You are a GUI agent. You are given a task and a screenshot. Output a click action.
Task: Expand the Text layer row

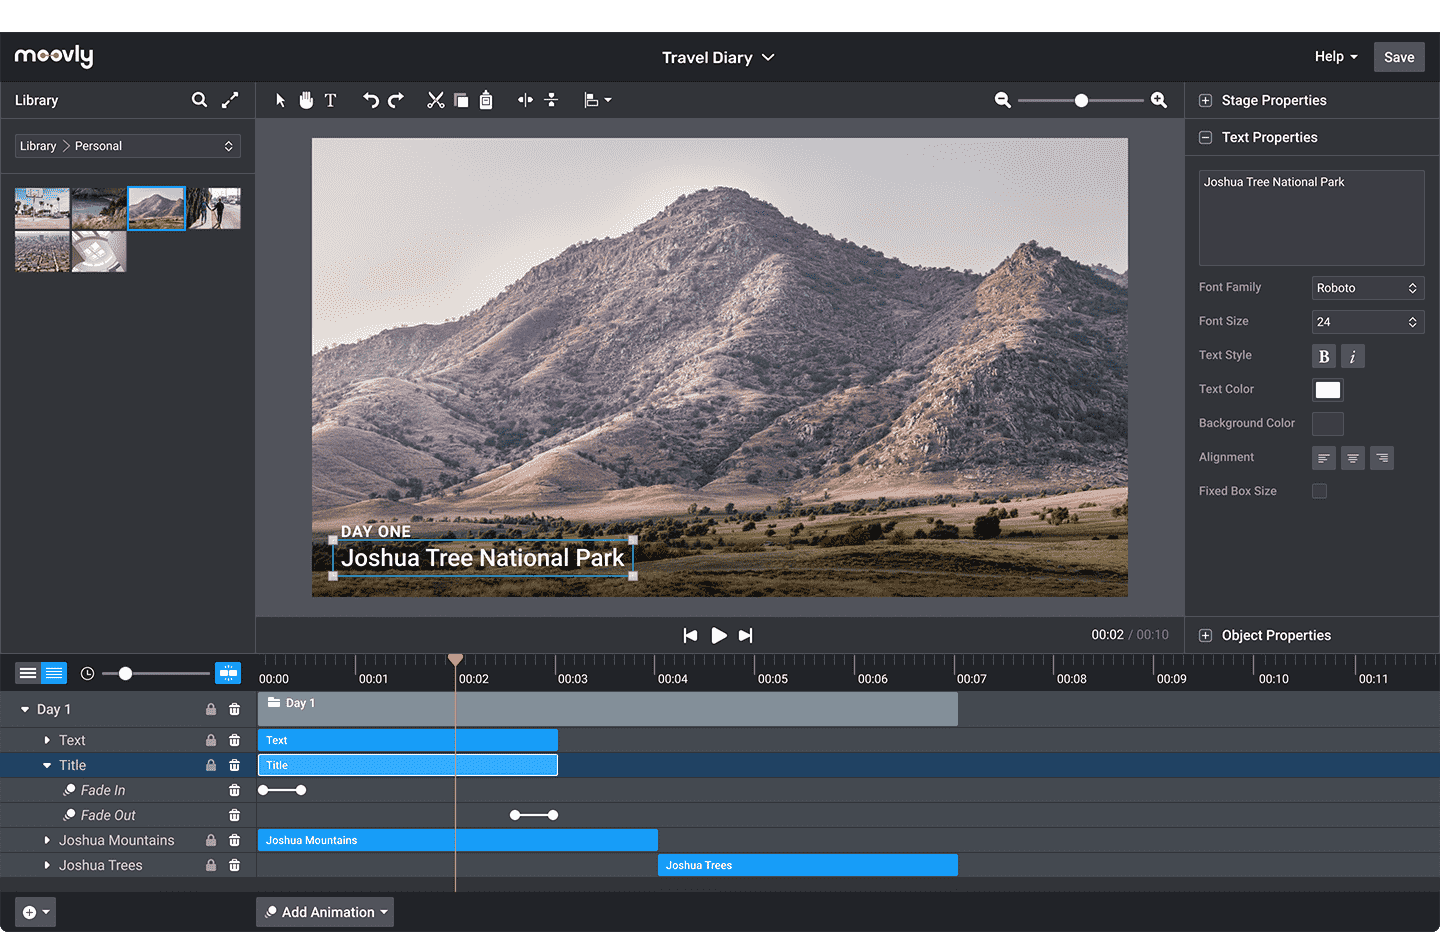tap(47, 740)
